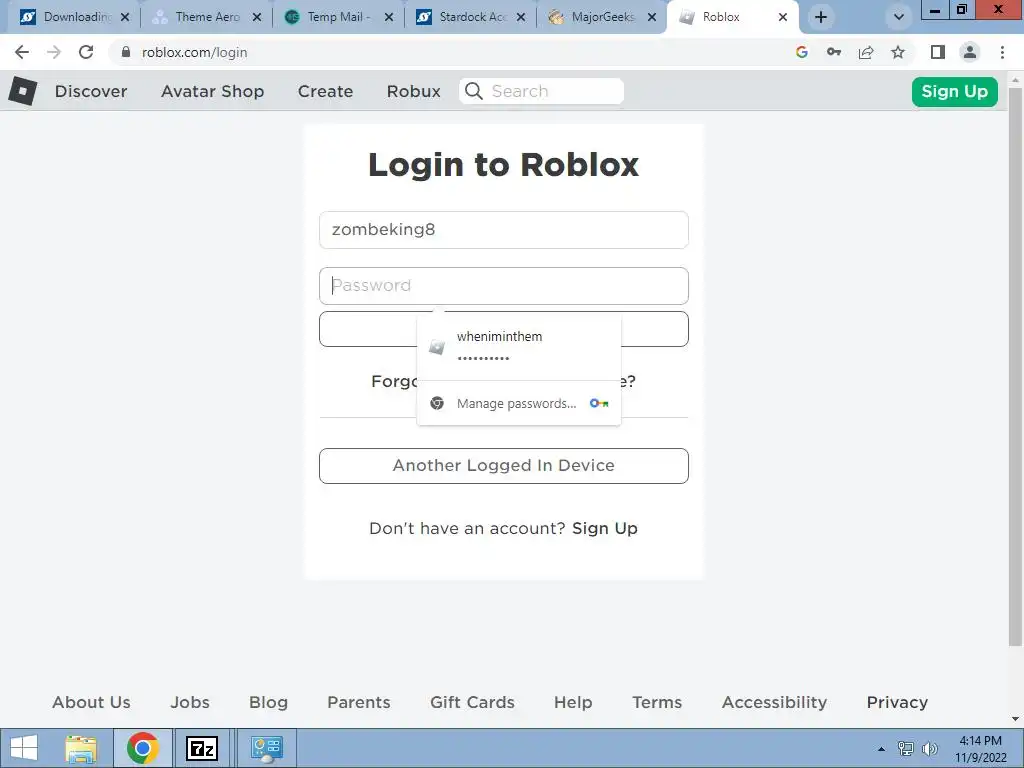Switch to the Temp Mail tab
The height and width of the screenshot is (768, 1024).
[x=338, y=17]
